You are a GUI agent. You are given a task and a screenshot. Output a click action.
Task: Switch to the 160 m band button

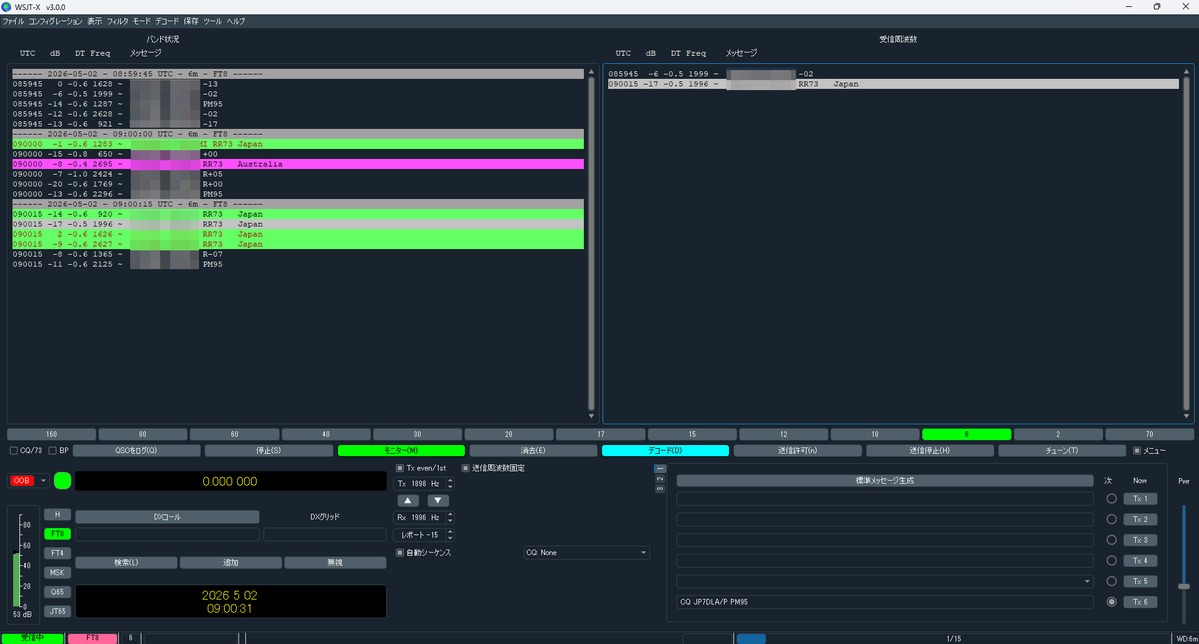click(51, 434)
